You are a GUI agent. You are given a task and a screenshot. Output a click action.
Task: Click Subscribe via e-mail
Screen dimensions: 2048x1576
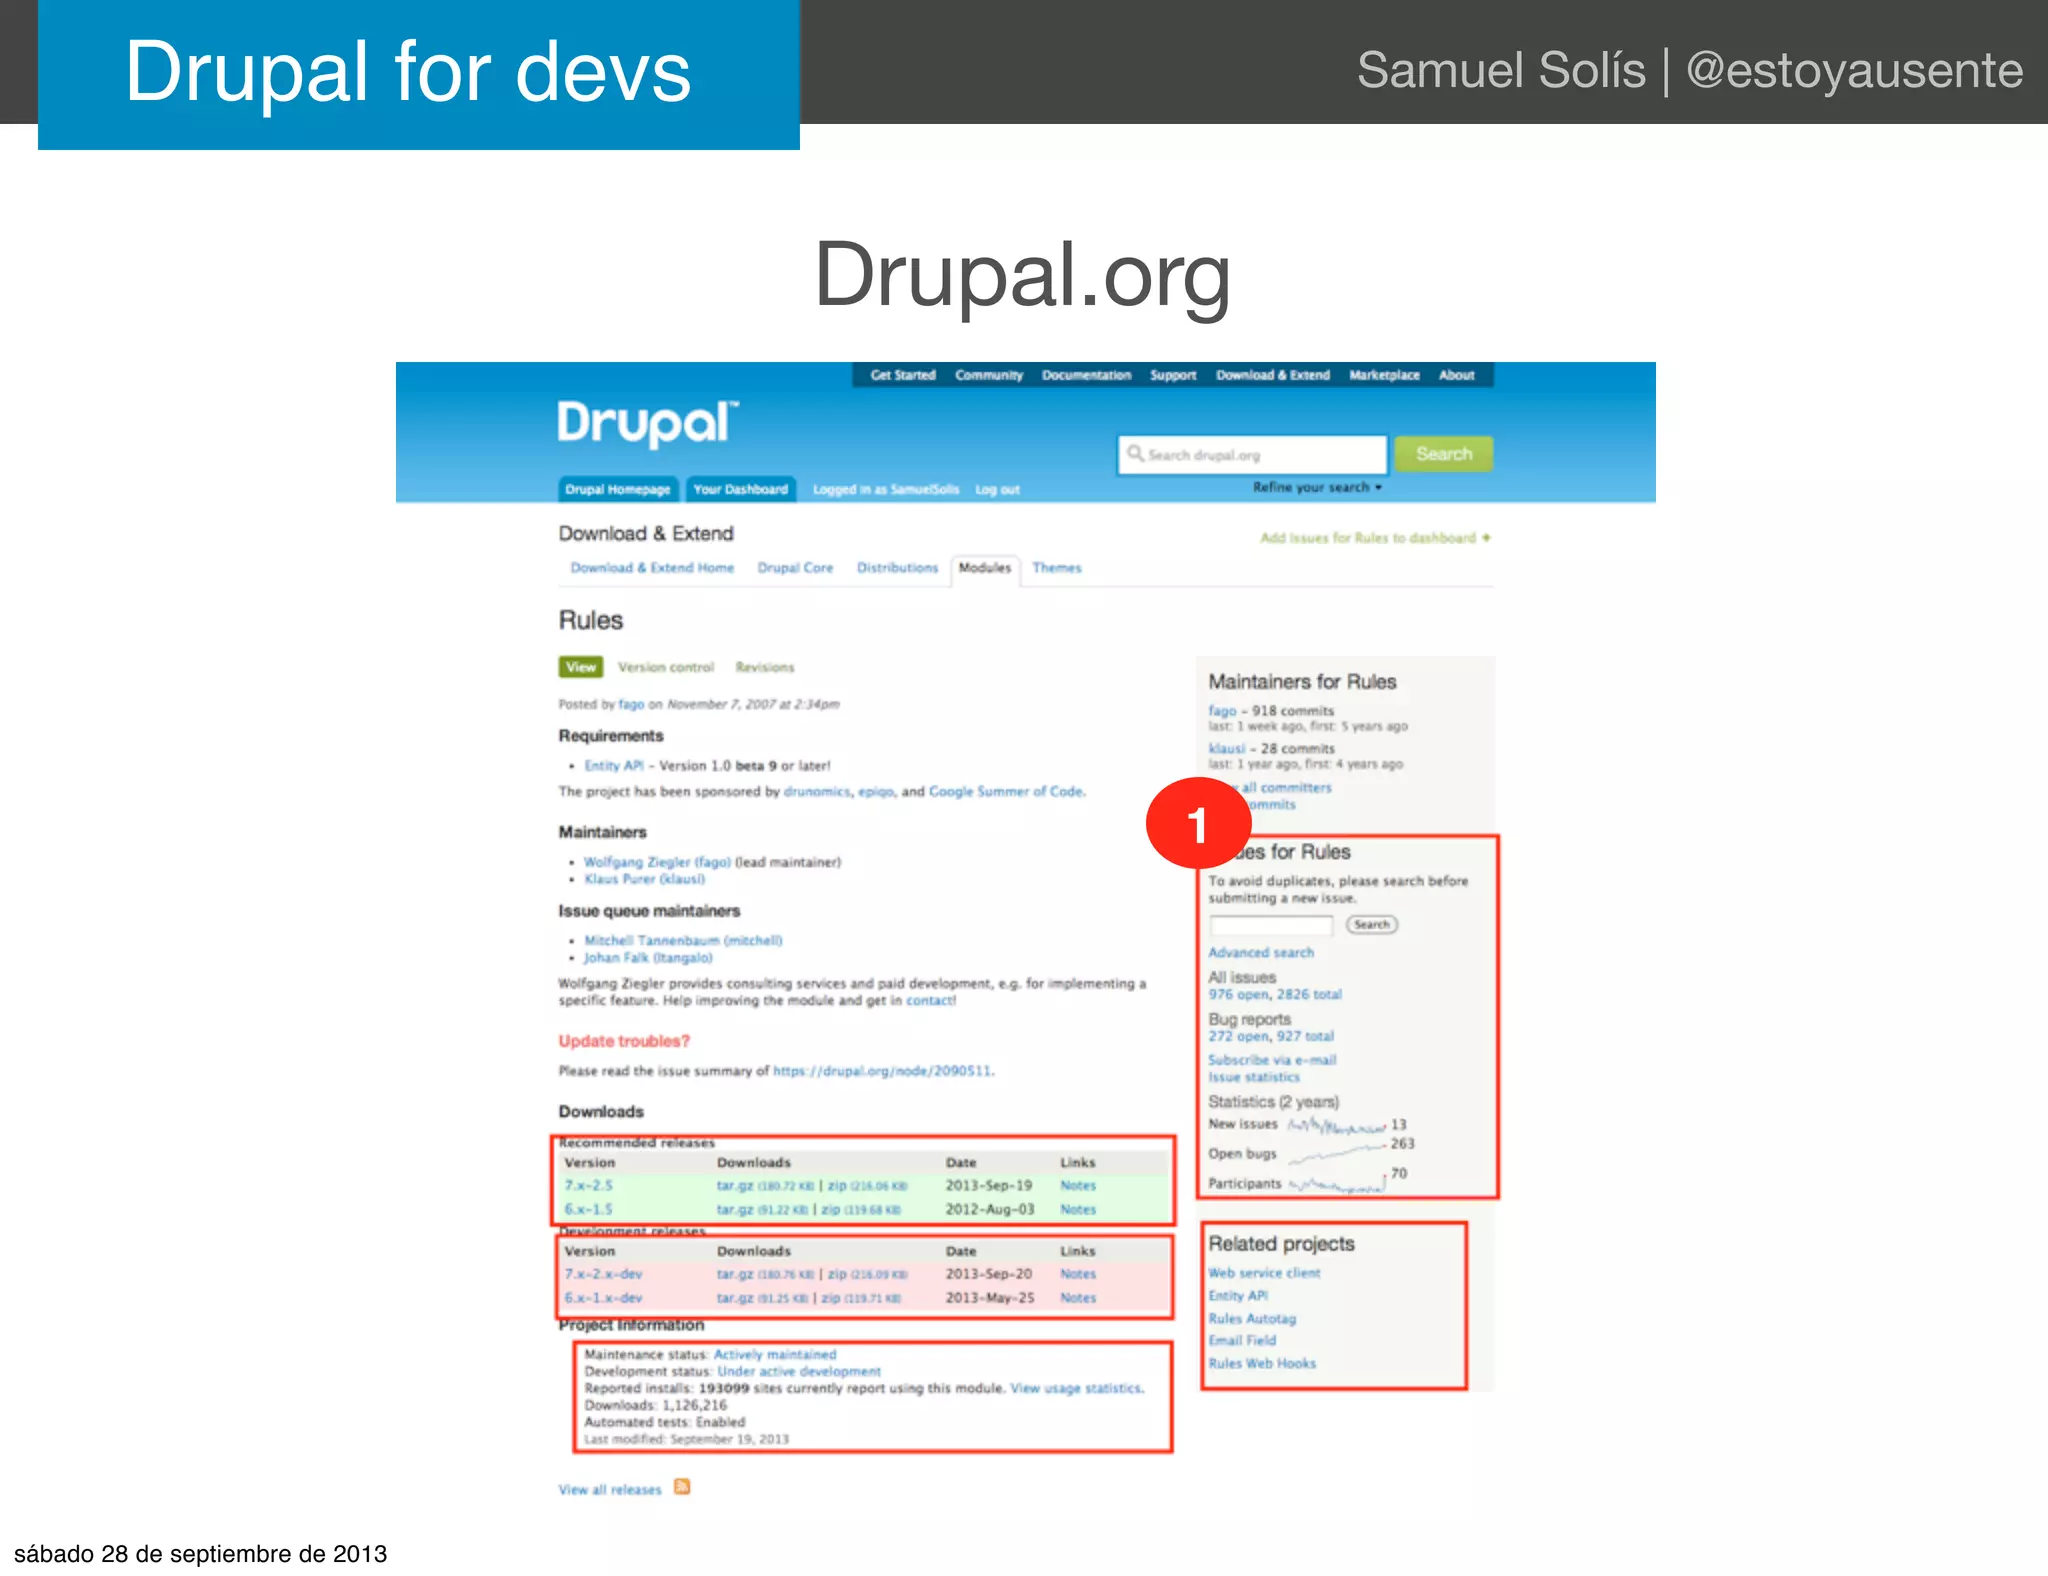coord(1272,1060)
